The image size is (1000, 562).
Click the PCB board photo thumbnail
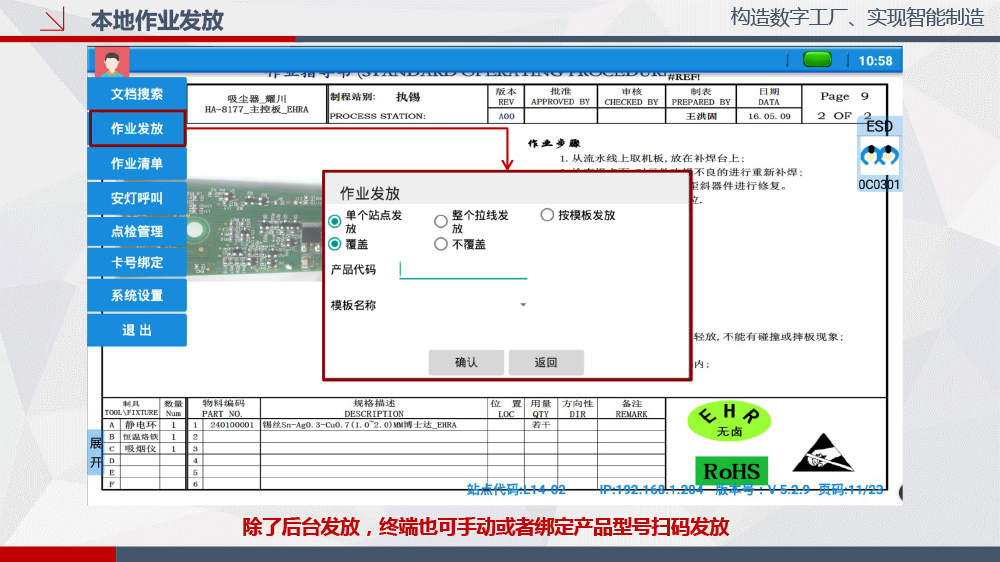(255, 228)
